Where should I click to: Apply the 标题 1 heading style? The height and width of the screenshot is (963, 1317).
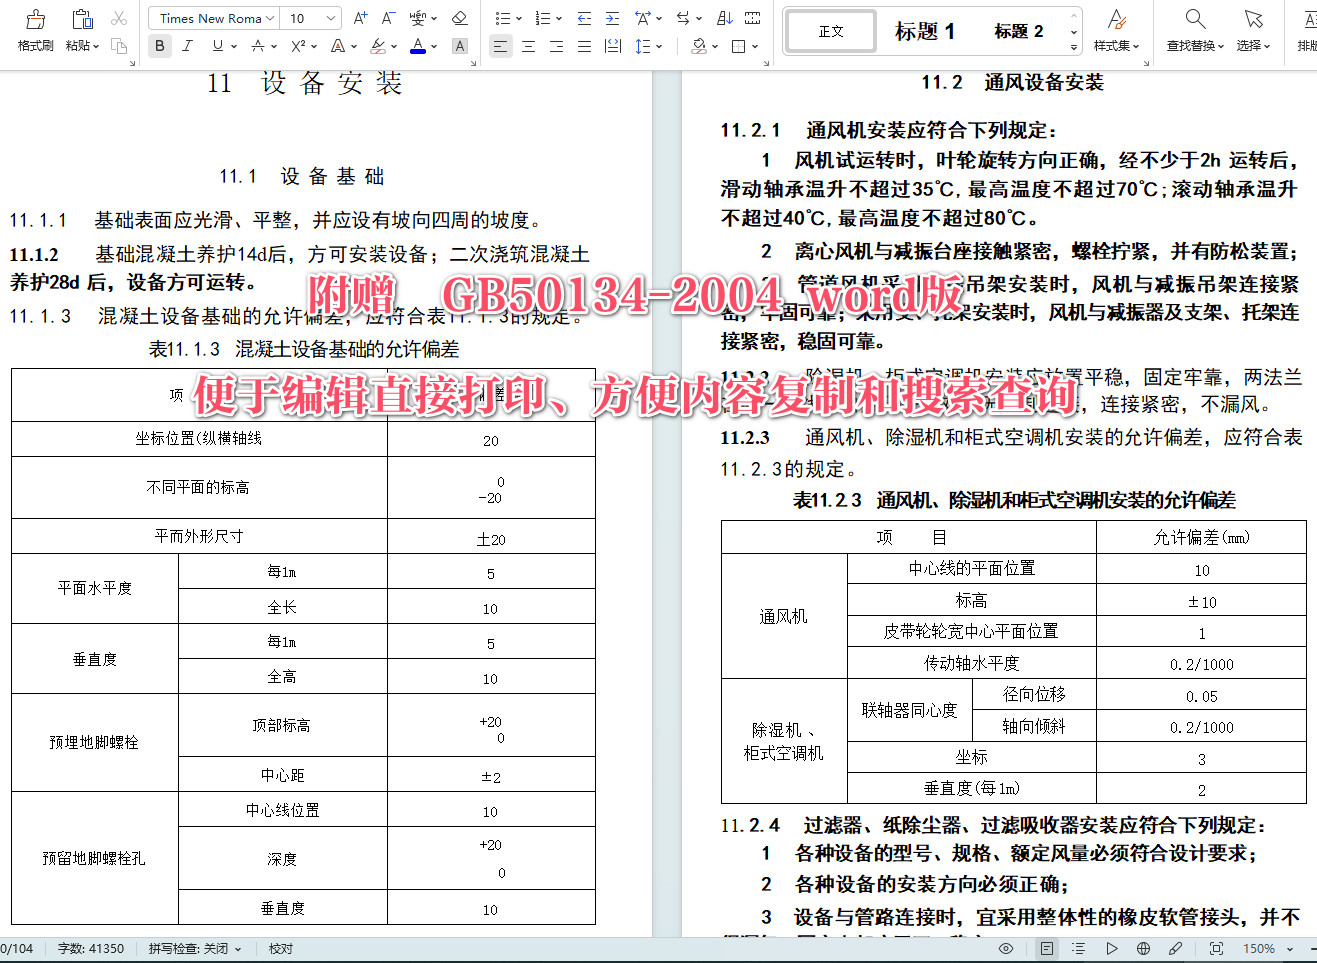[x=925, y=31]
